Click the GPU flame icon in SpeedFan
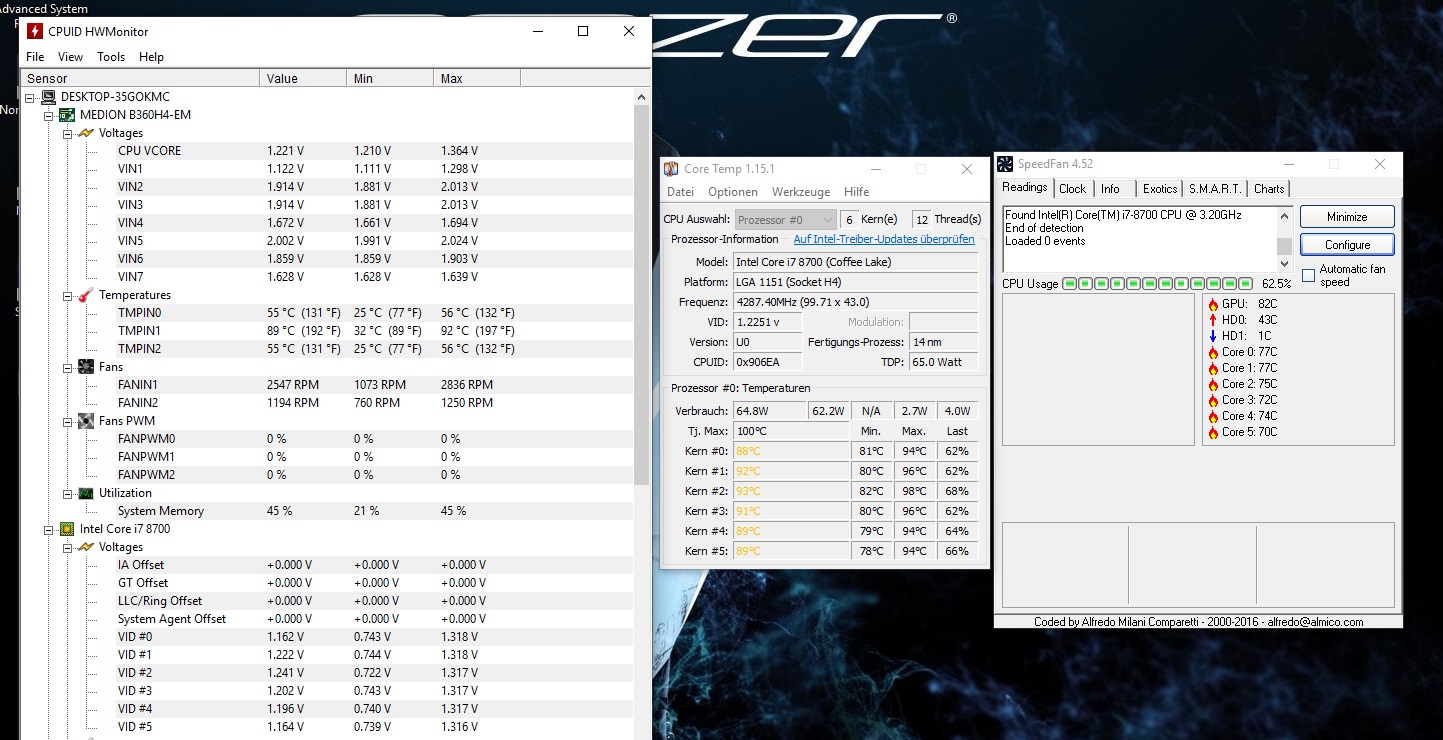Viewport: 1443px width, 740px height. pyautogui.click(x=1213, y=304)
